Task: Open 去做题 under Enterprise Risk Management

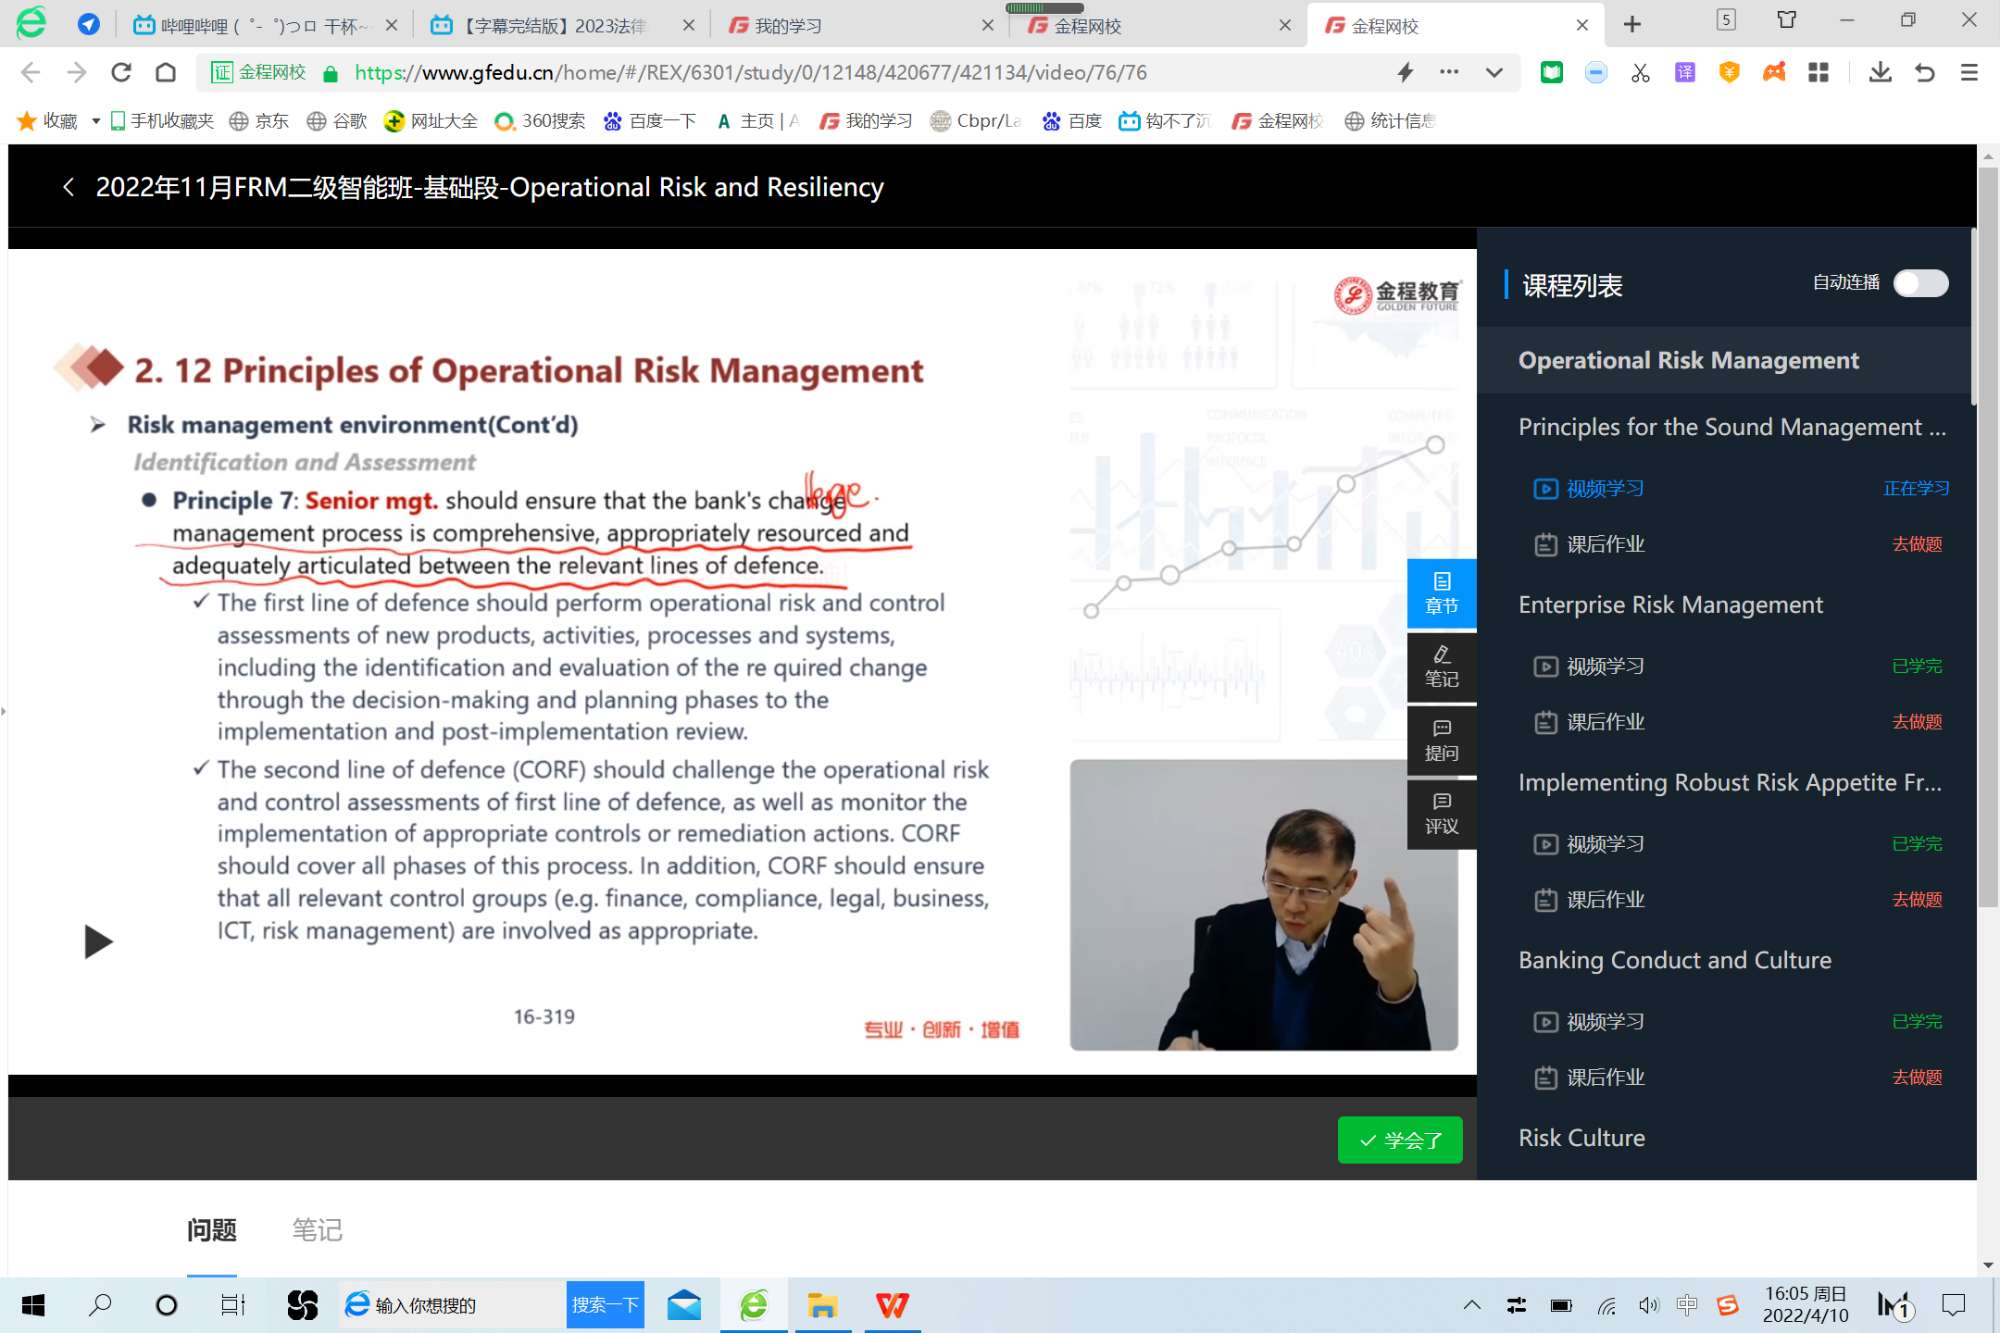Action: (x=1916, y=722)
